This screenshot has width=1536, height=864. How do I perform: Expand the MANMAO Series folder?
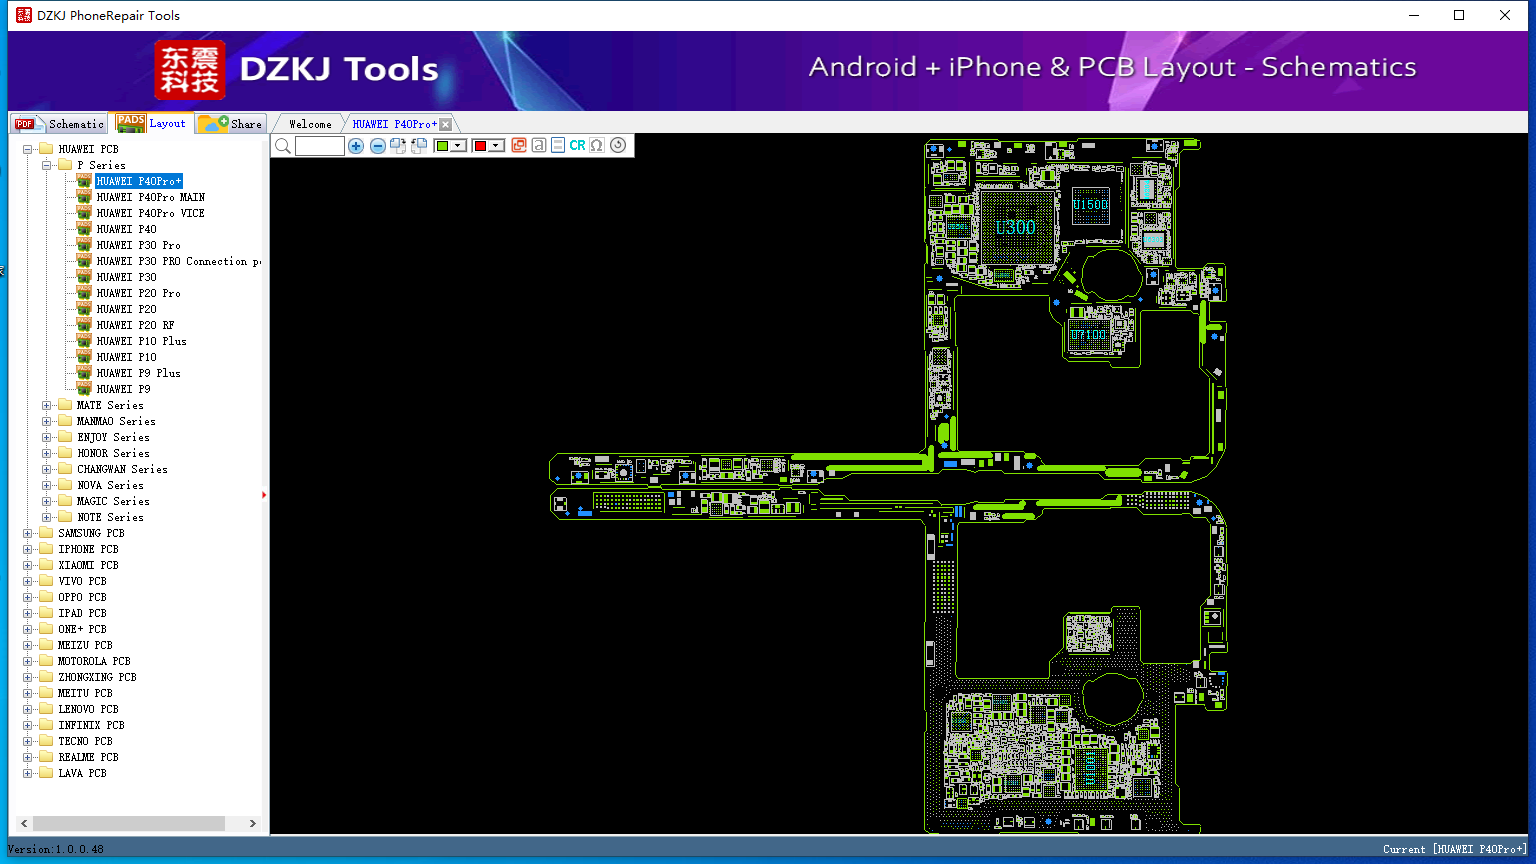coord(46,421)
